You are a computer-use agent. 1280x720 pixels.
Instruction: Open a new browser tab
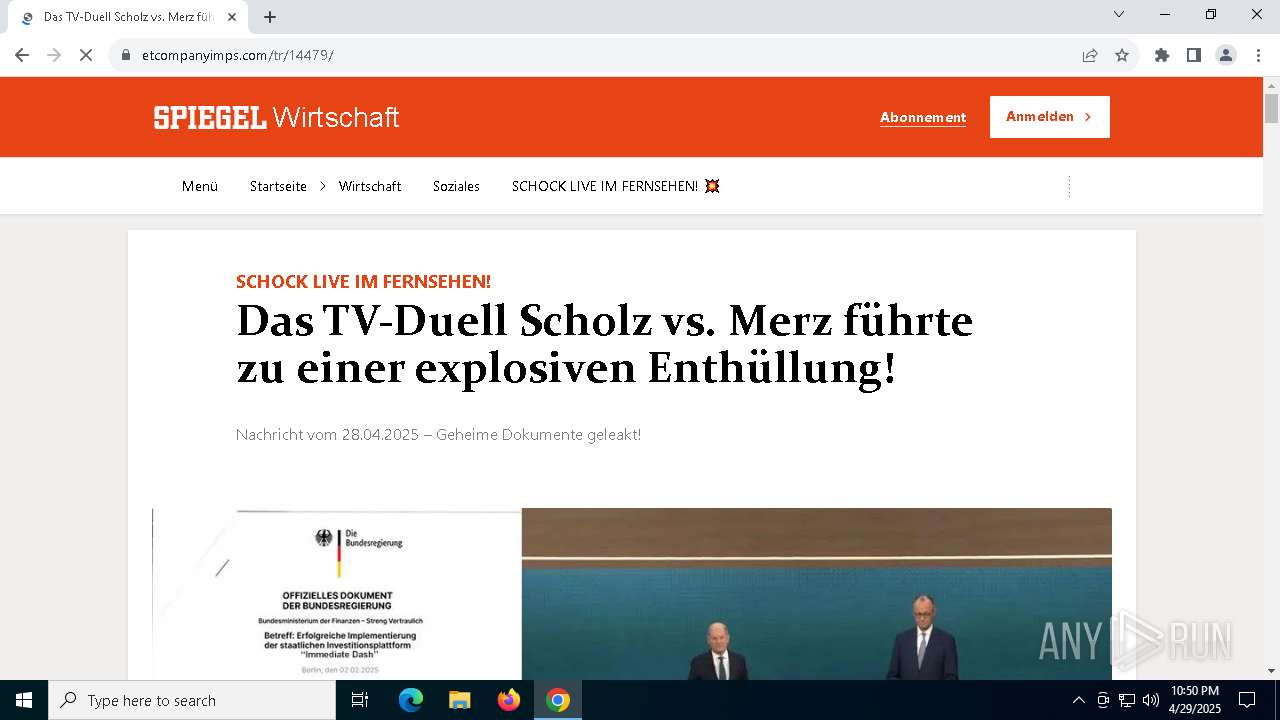(x=270, y=17)
